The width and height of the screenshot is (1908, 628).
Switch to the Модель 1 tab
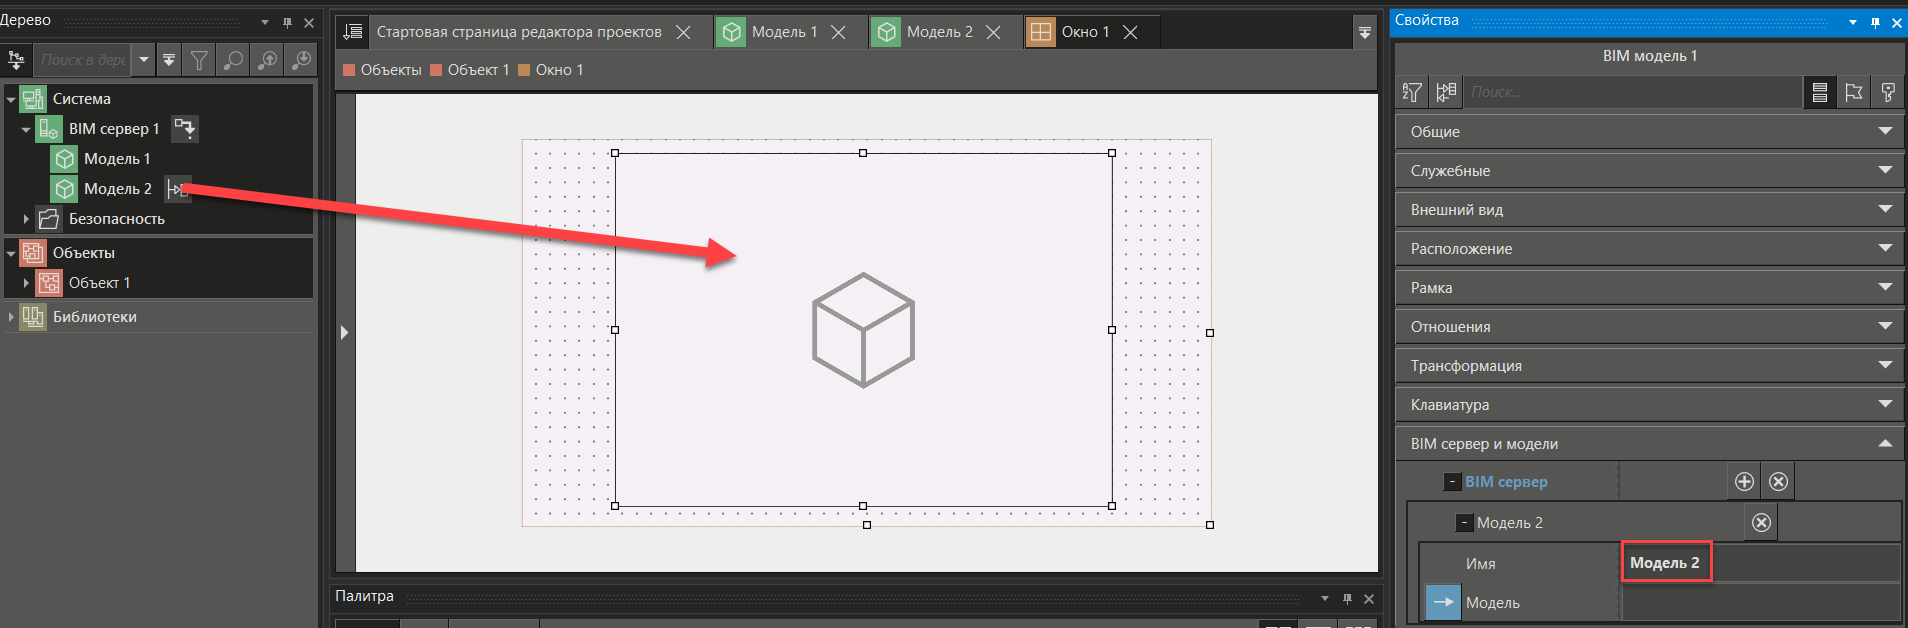pyautogui.click(x=784, y=32)
